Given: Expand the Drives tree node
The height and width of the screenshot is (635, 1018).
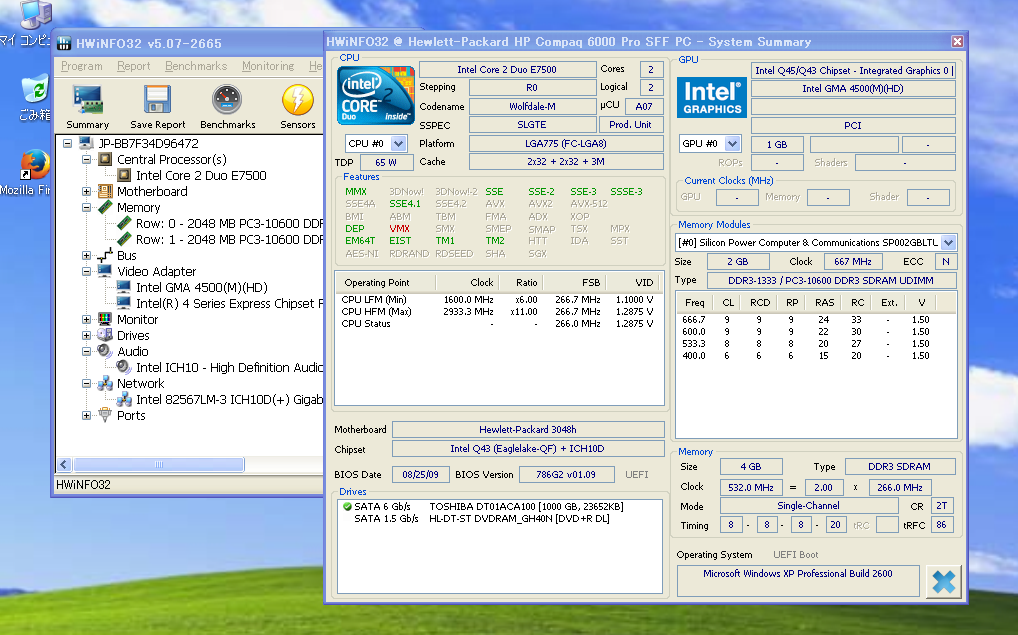Looking at the screenshot, I should pyautogui.click(x=87, y=336).
